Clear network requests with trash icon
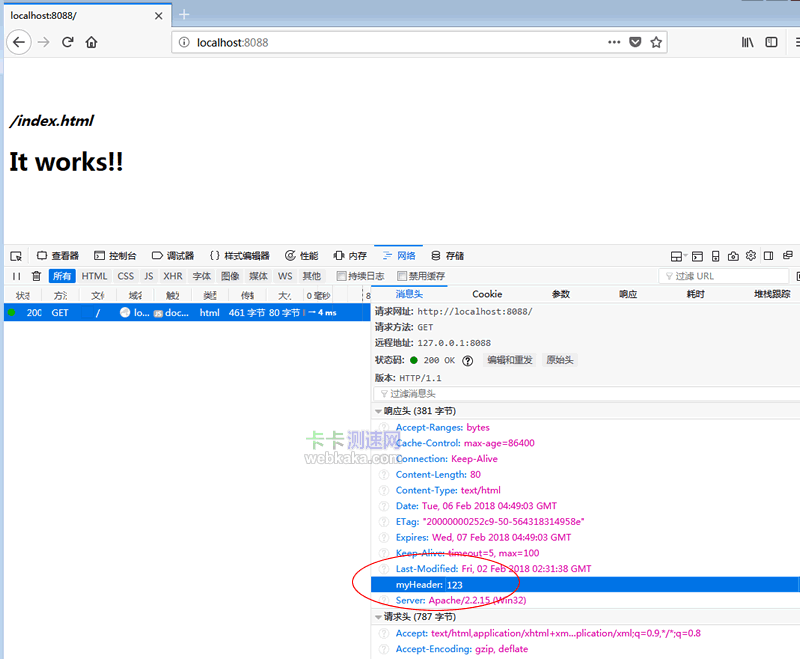Image resolution: width=800 pixels, height=659 pixels. pyautogui.click(x=37, y=276)
